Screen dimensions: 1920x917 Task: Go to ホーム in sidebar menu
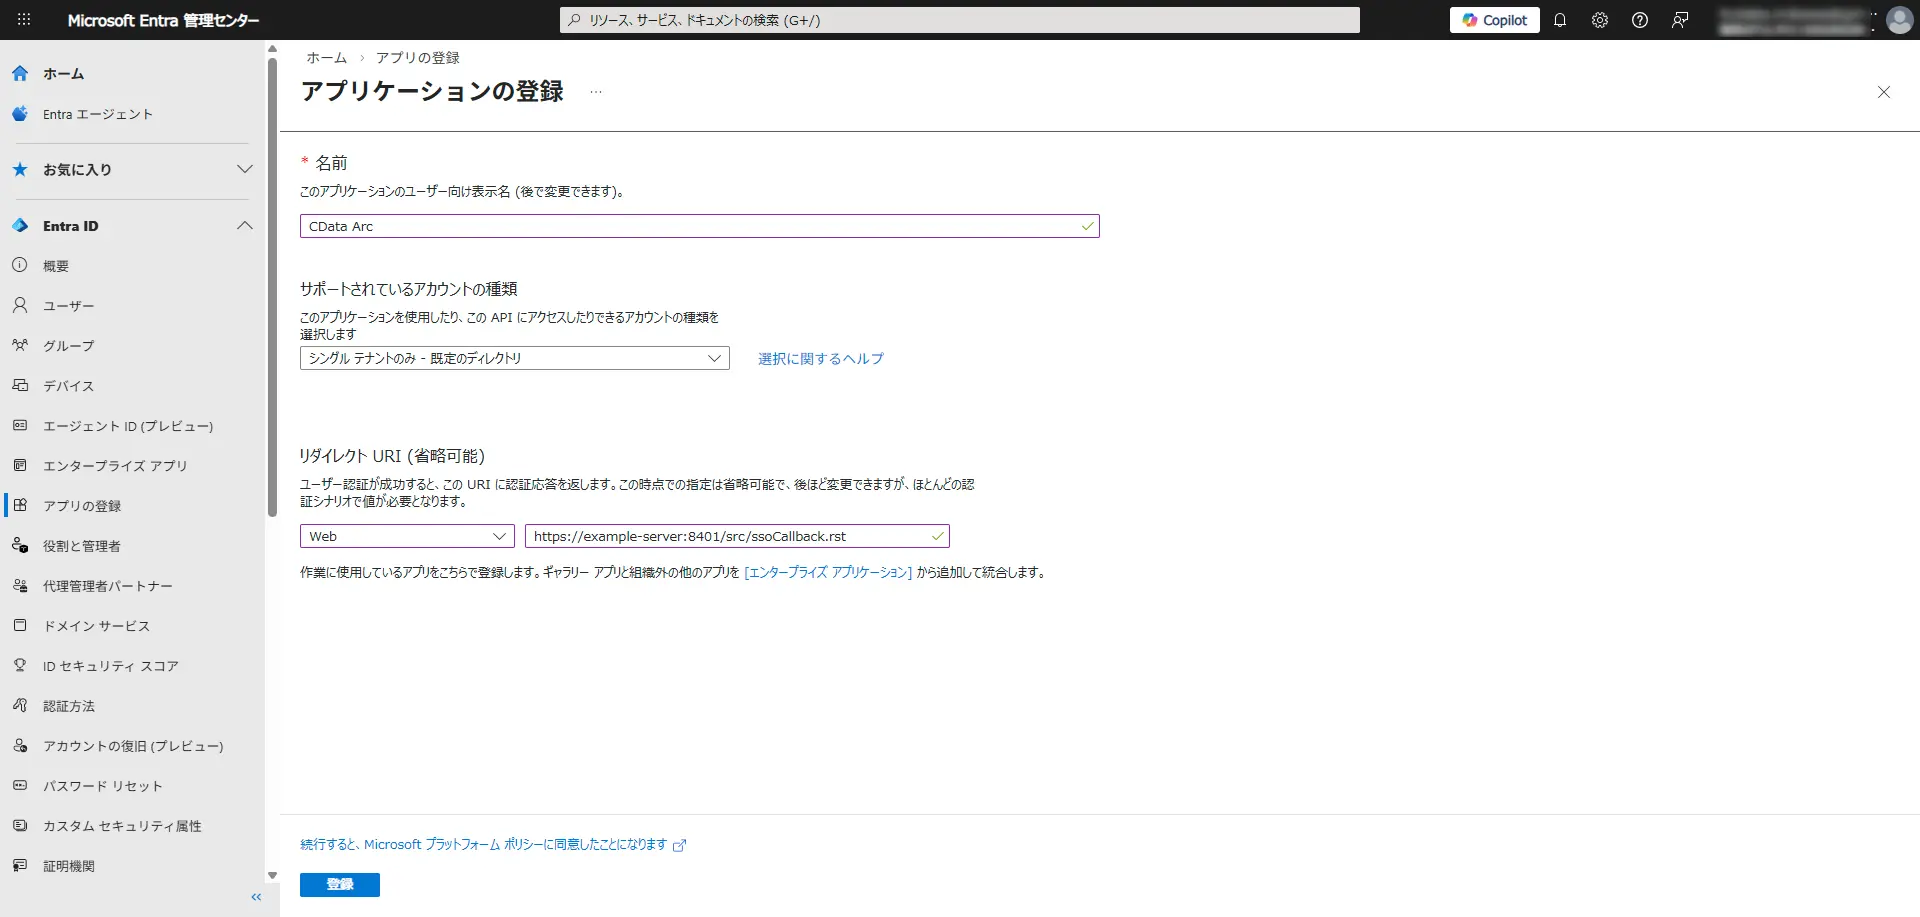pyautogui.click(x=63, y=74)
